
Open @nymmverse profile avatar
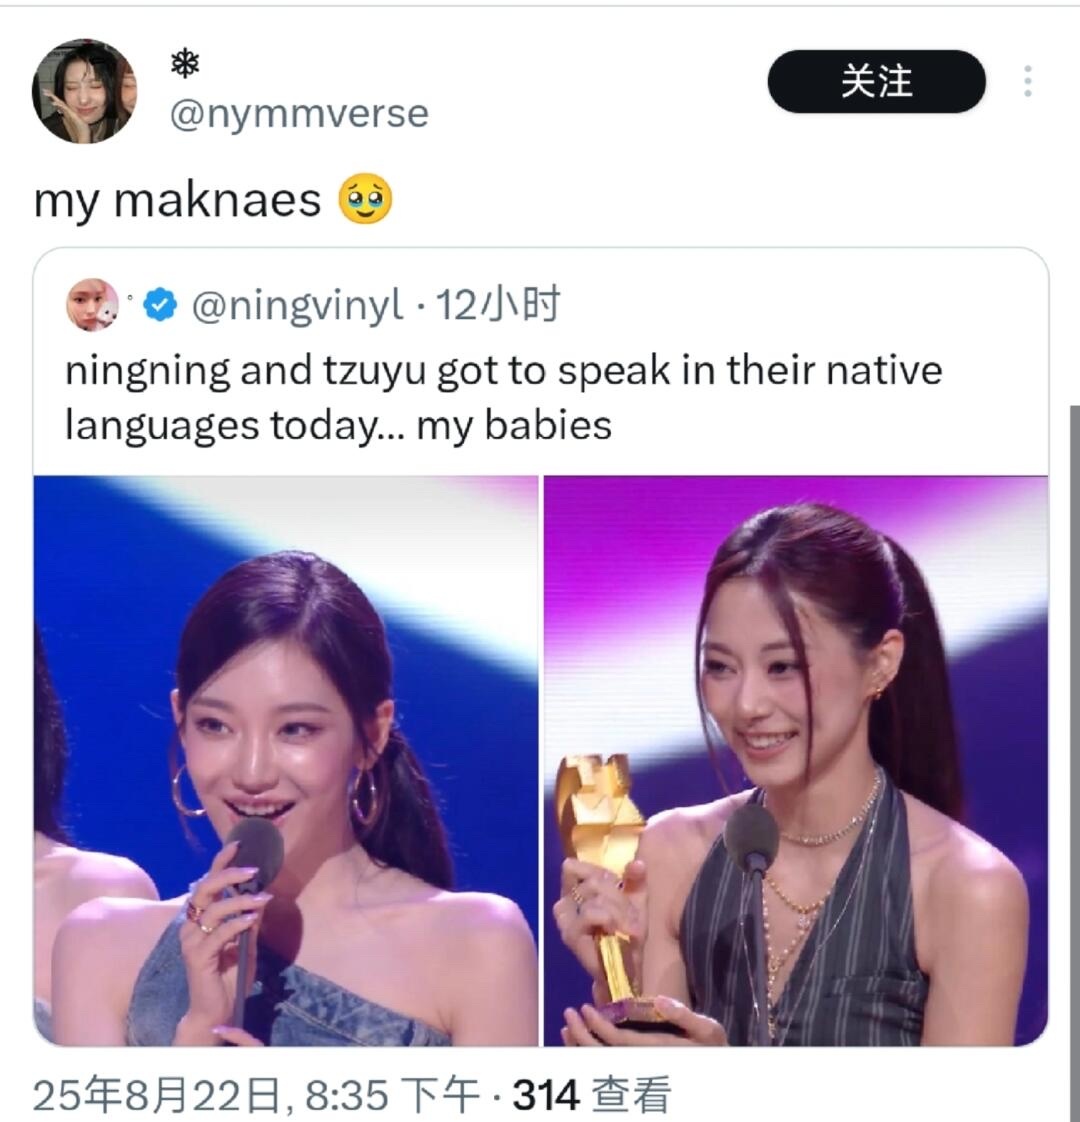(x=84, y=91)
